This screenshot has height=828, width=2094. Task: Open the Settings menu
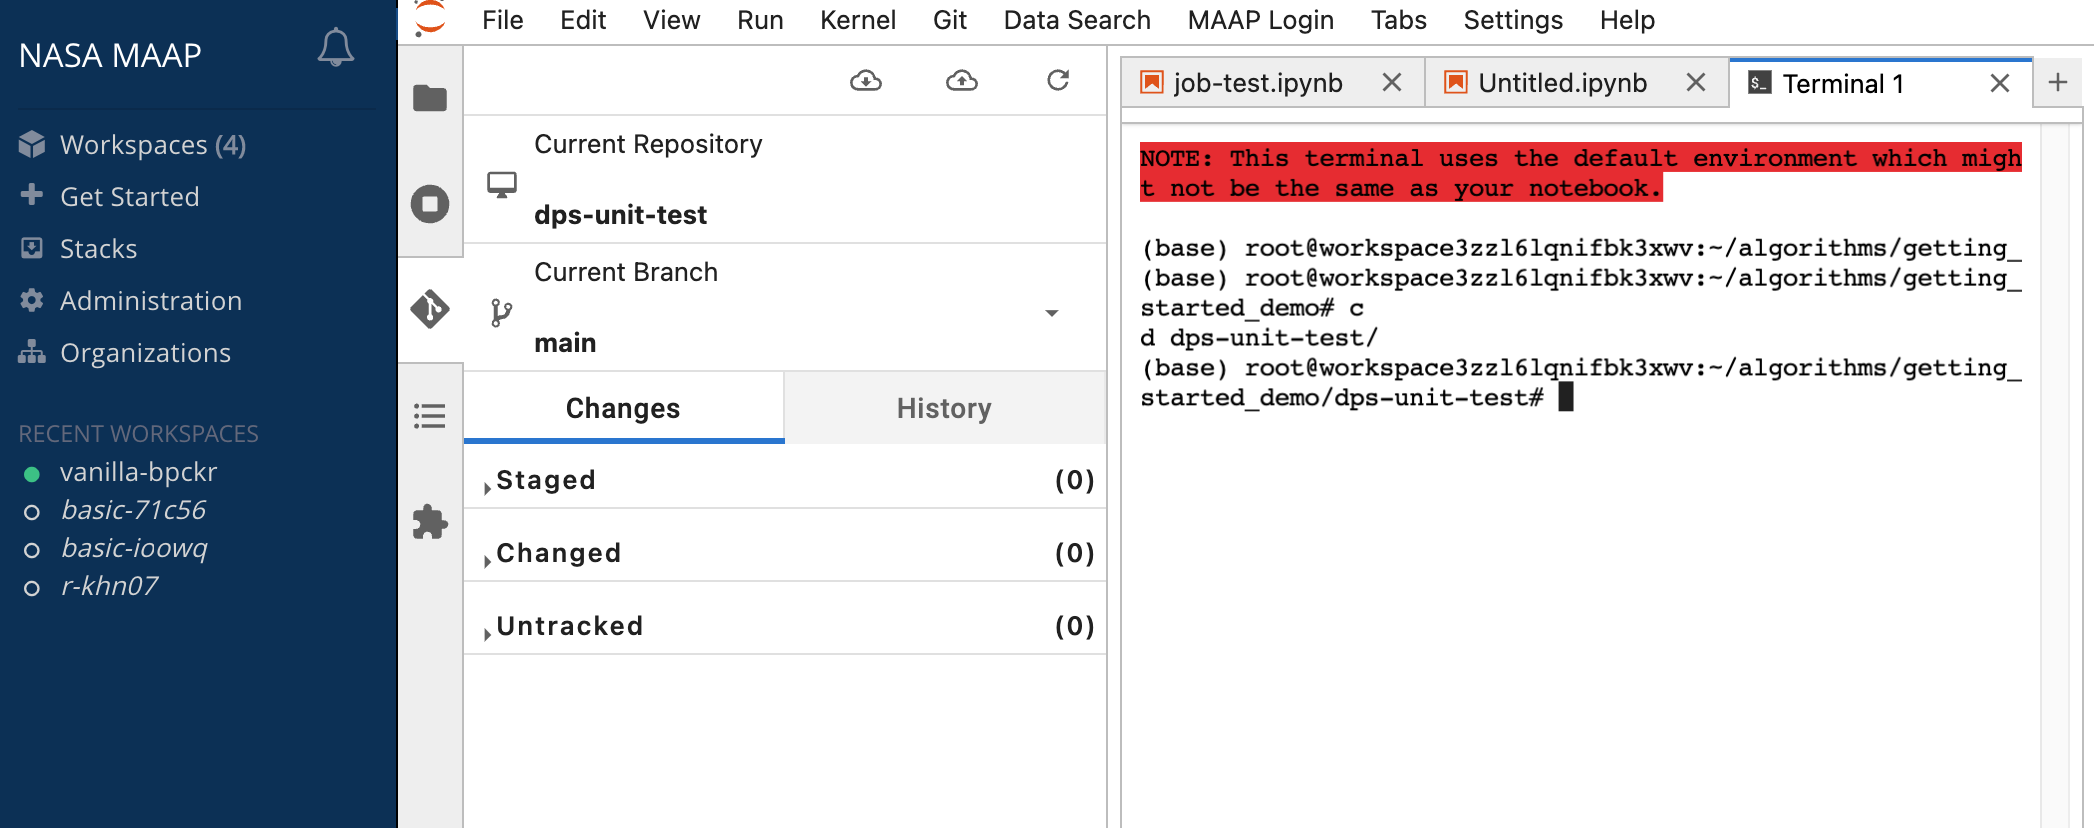[x=1513, y=20]
